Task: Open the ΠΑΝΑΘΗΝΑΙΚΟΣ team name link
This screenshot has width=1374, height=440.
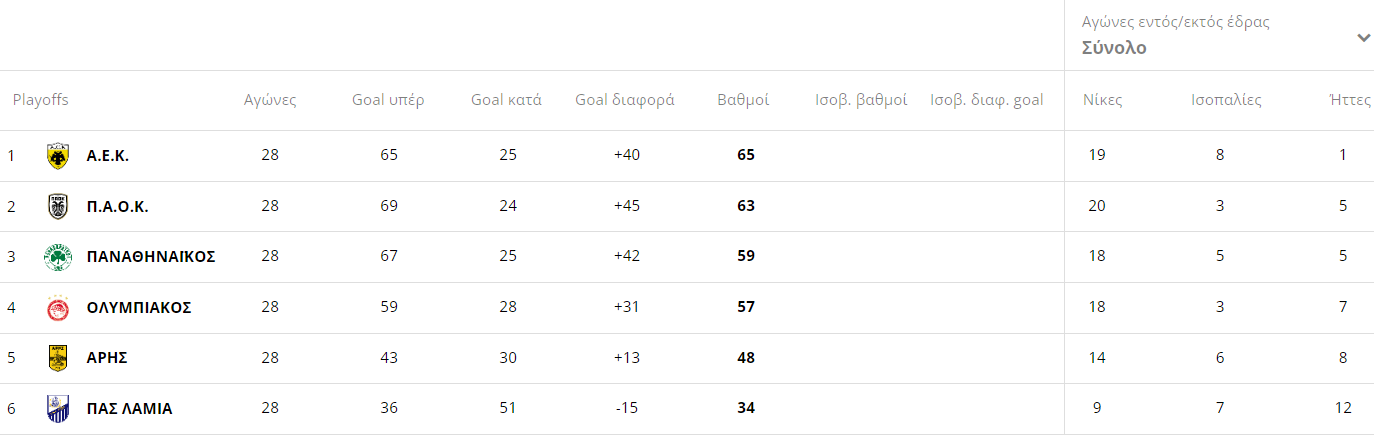Action: pos(151,257)
